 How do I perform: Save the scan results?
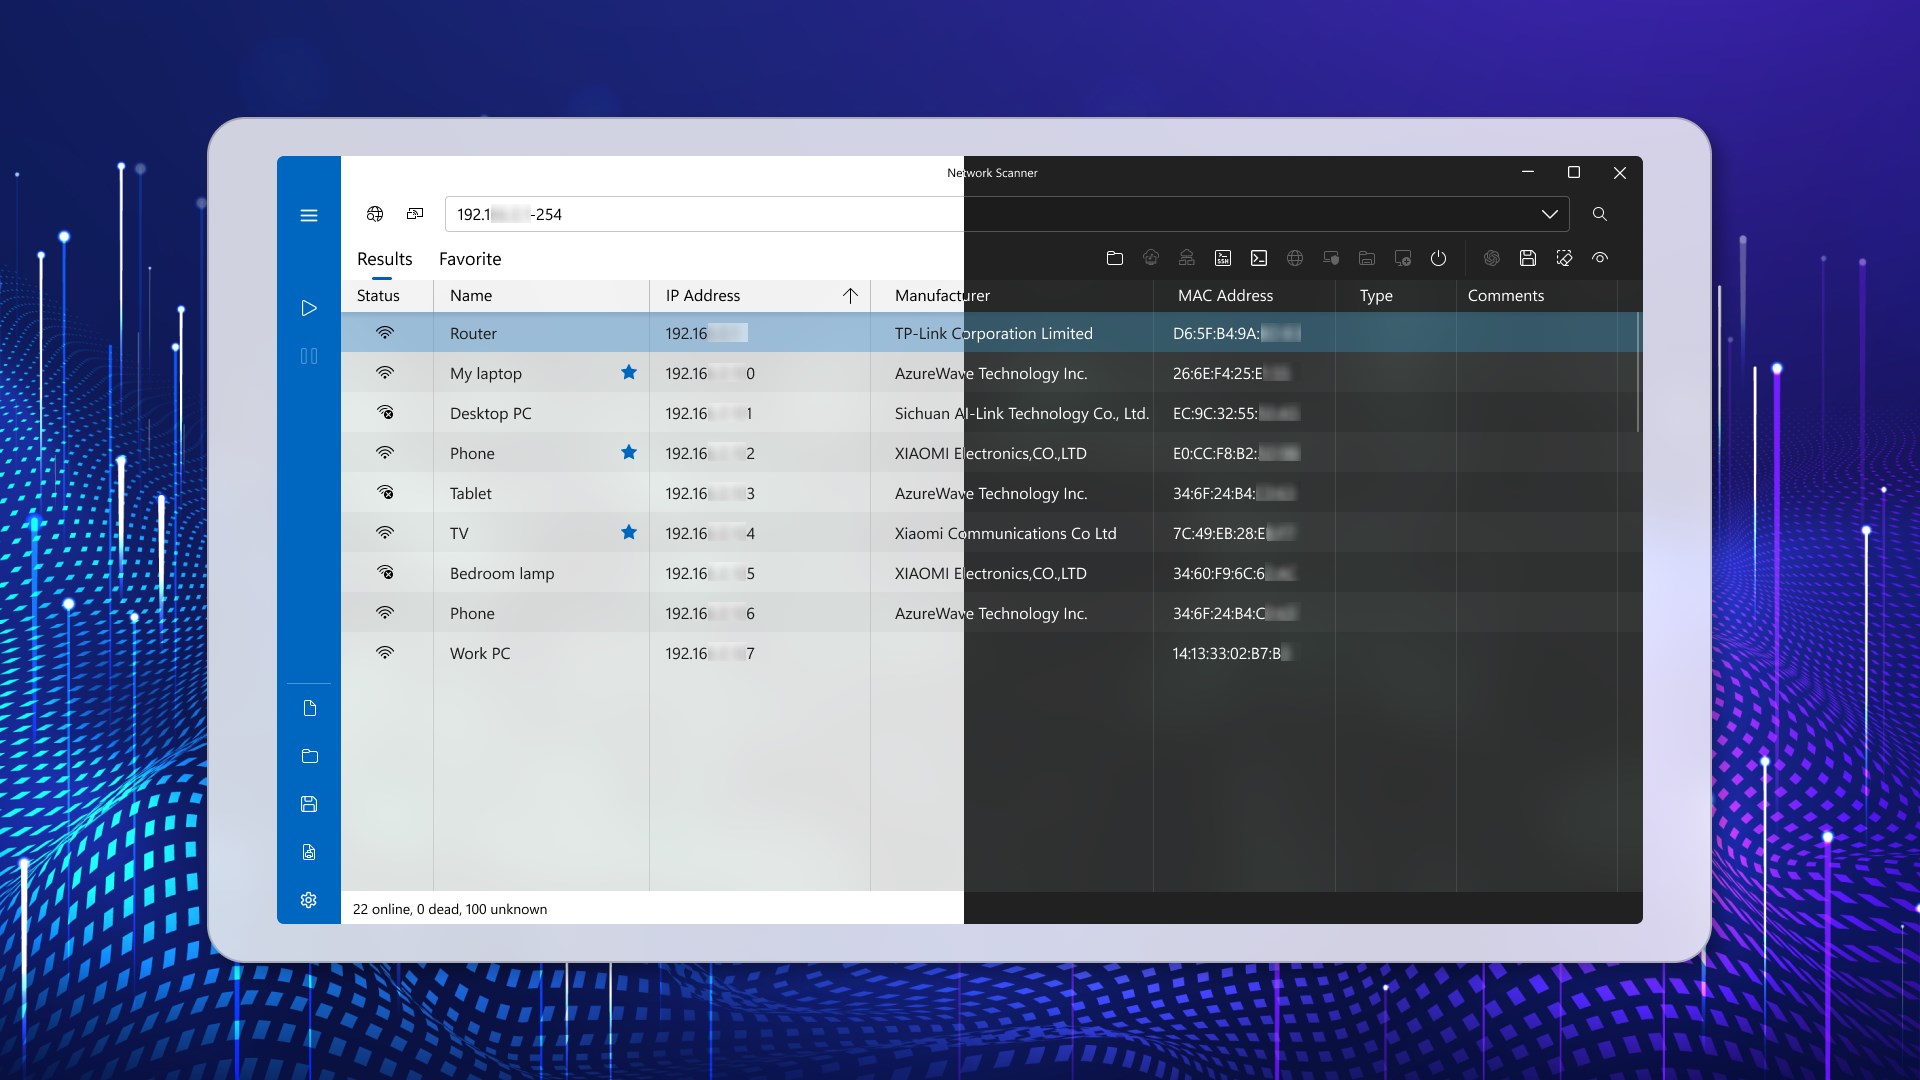point(1527,258)
